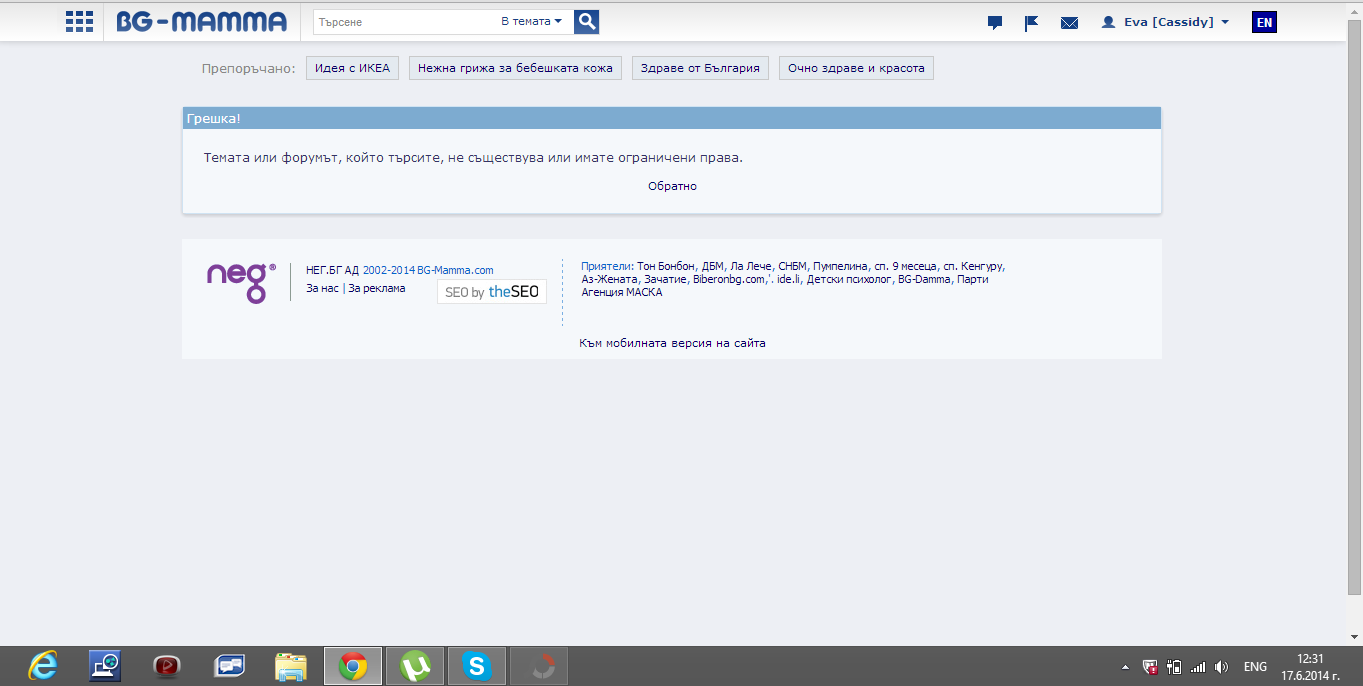Open the chat bubble notifications icon

coord(994,23)
